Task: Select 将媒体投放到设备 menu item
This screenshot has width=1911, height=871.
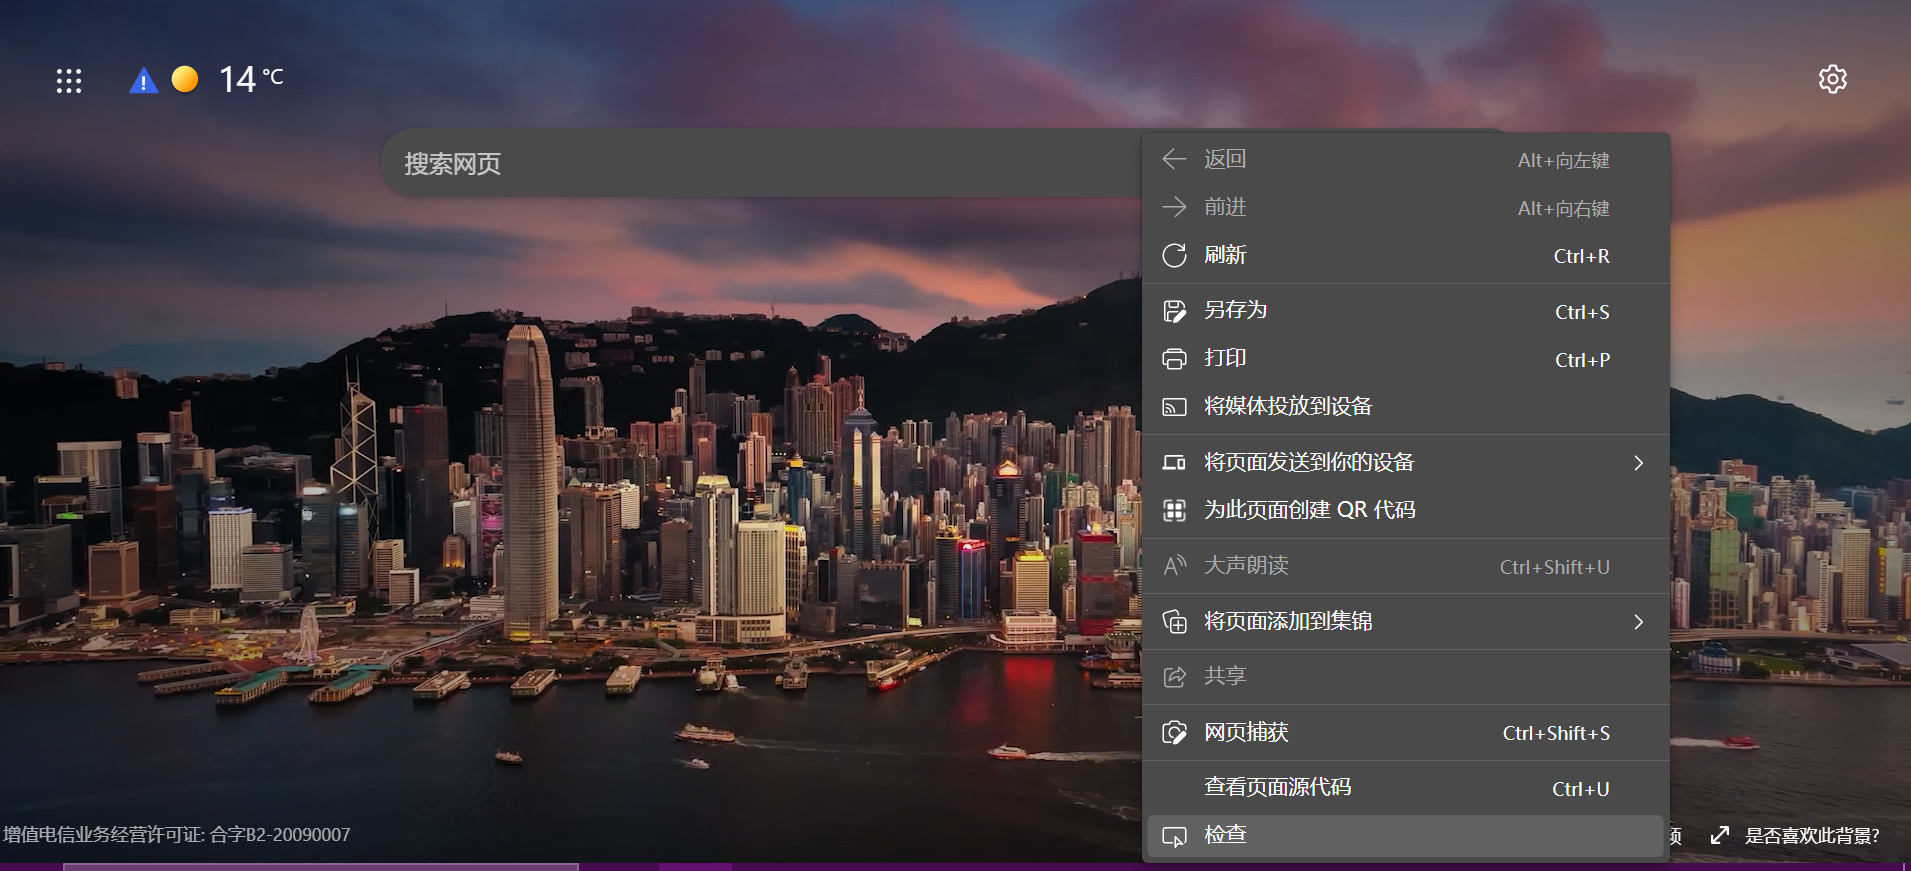Action: point(1288,406)
